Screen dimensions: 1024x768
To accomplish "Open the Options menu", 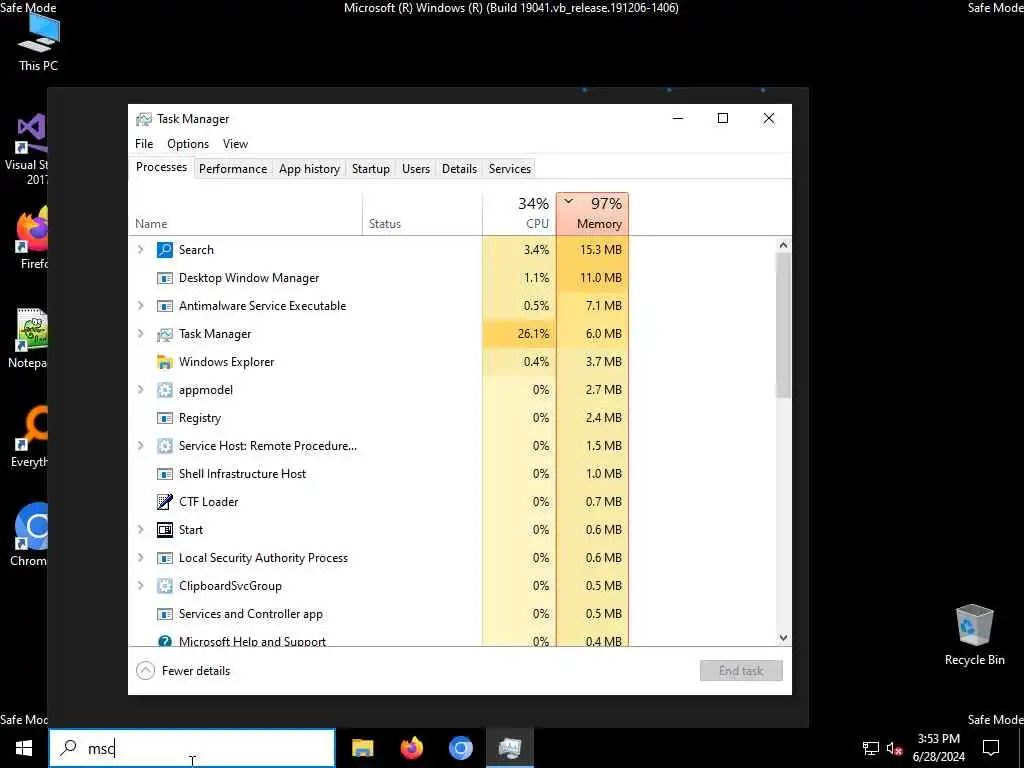I will point(188,144).
